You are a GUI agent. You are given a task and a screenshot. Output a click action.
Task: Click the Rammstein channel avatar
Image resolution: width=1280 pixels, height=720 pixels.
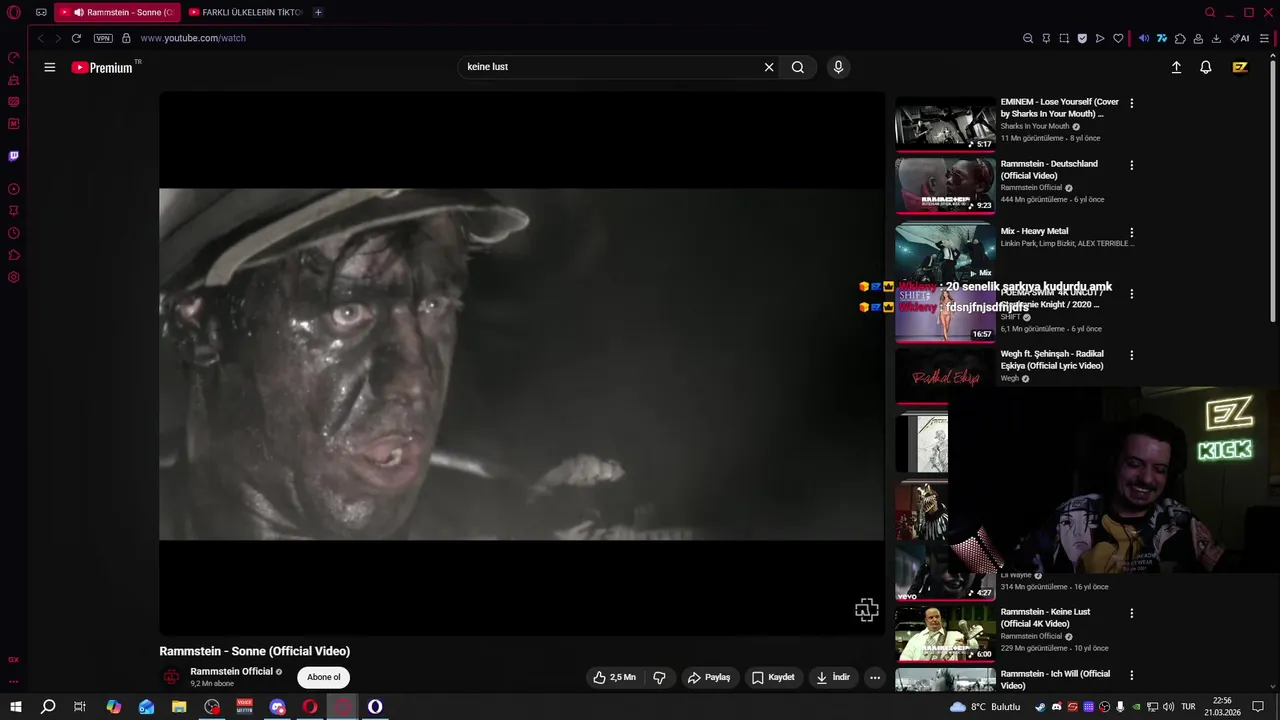coord(171,677)
